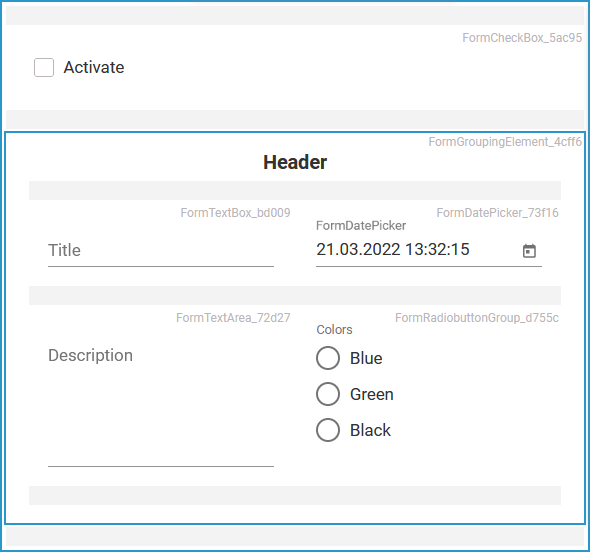The image size is (590, 552).
Task: Select the Header grouping title
Action: point(295,162)
